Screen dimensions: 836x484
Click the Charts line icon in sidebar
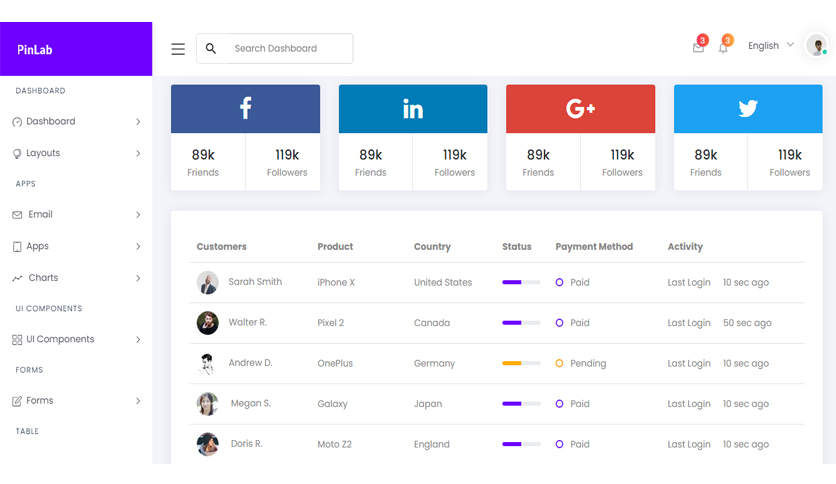pyautogui.click(x=17, y=278)
